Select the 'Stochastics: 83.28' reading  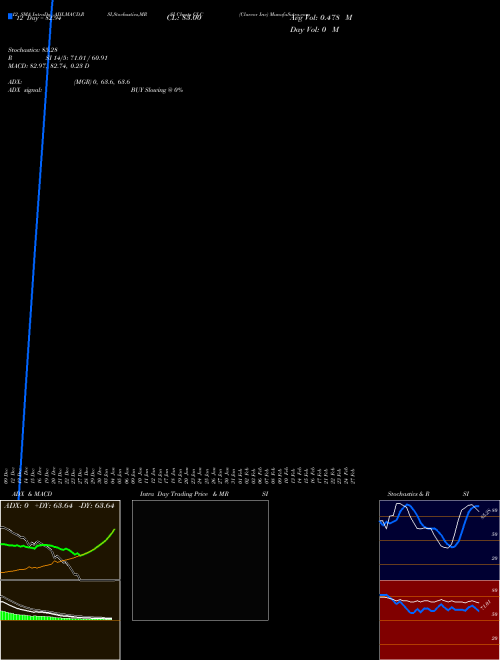click(x=33, y=50)
